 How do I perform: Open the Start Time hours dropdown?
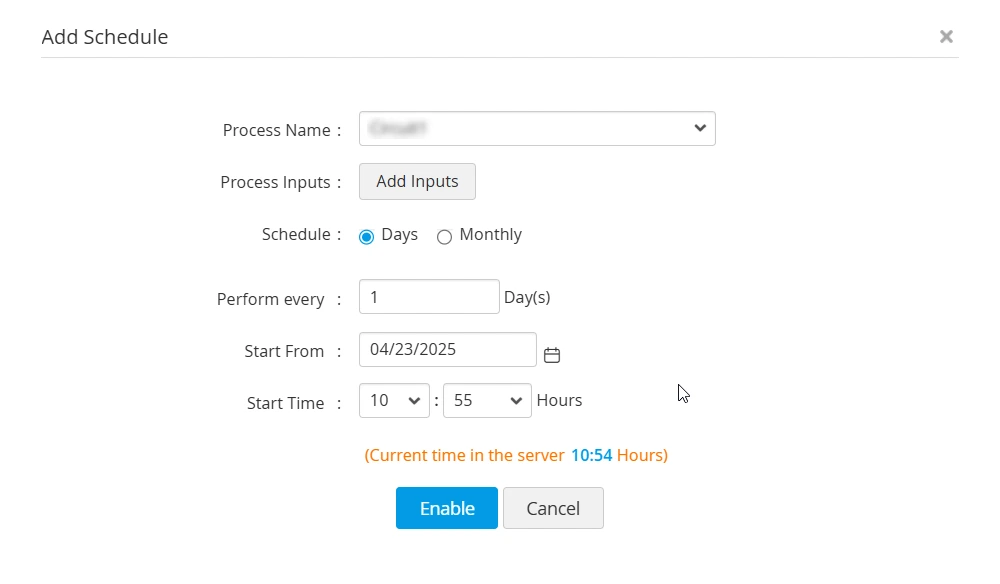point(395,400)
